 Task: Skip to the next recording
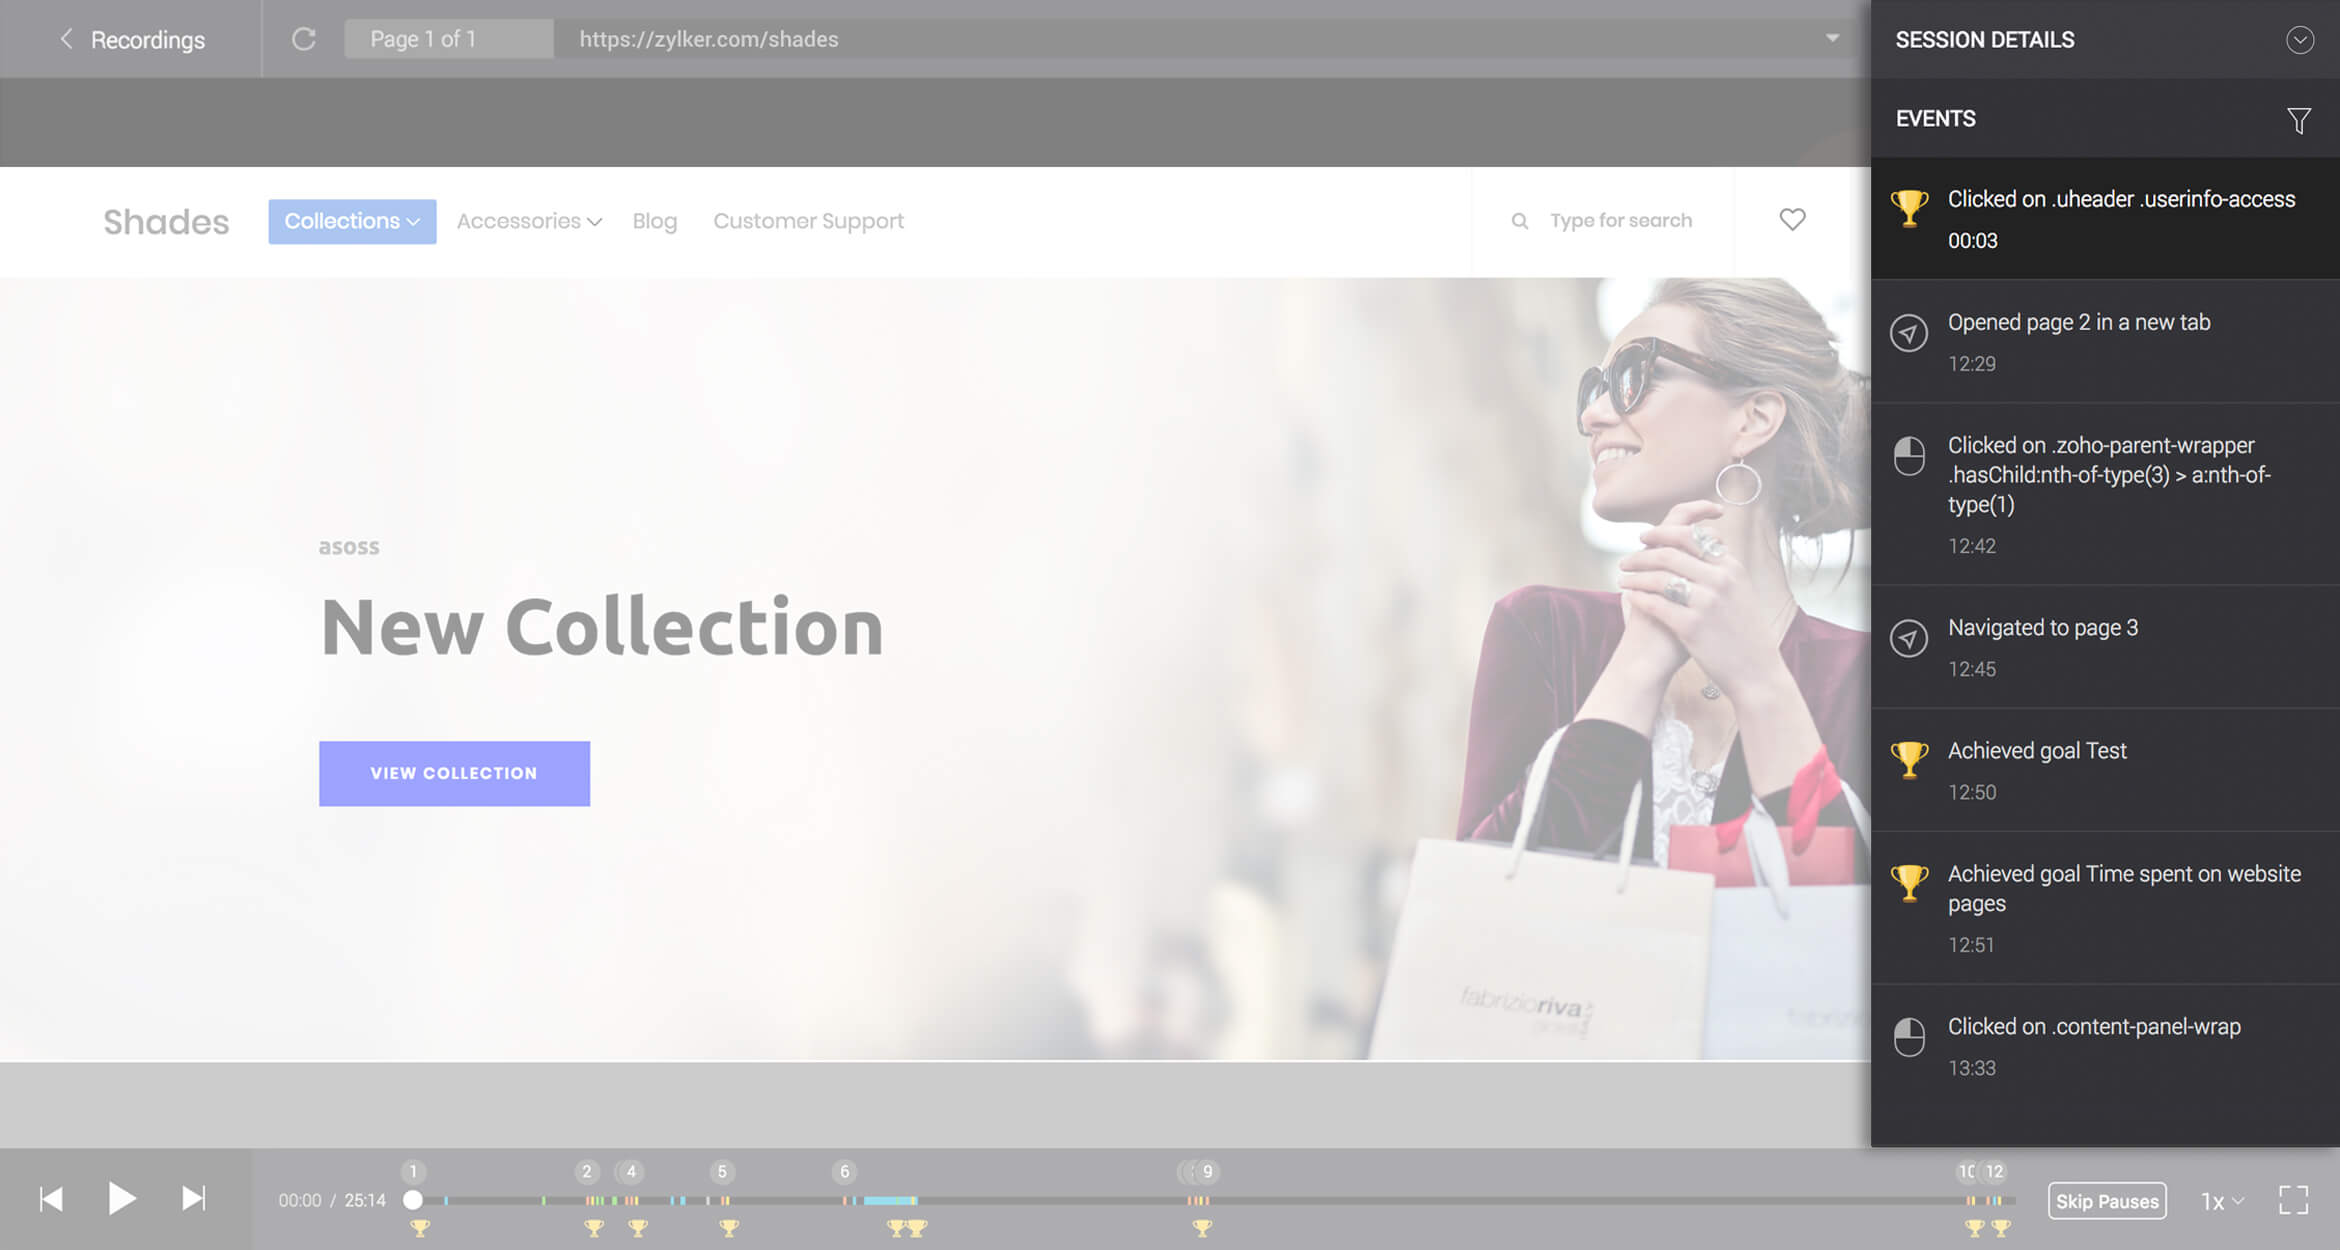click(x=193, y=1198)
